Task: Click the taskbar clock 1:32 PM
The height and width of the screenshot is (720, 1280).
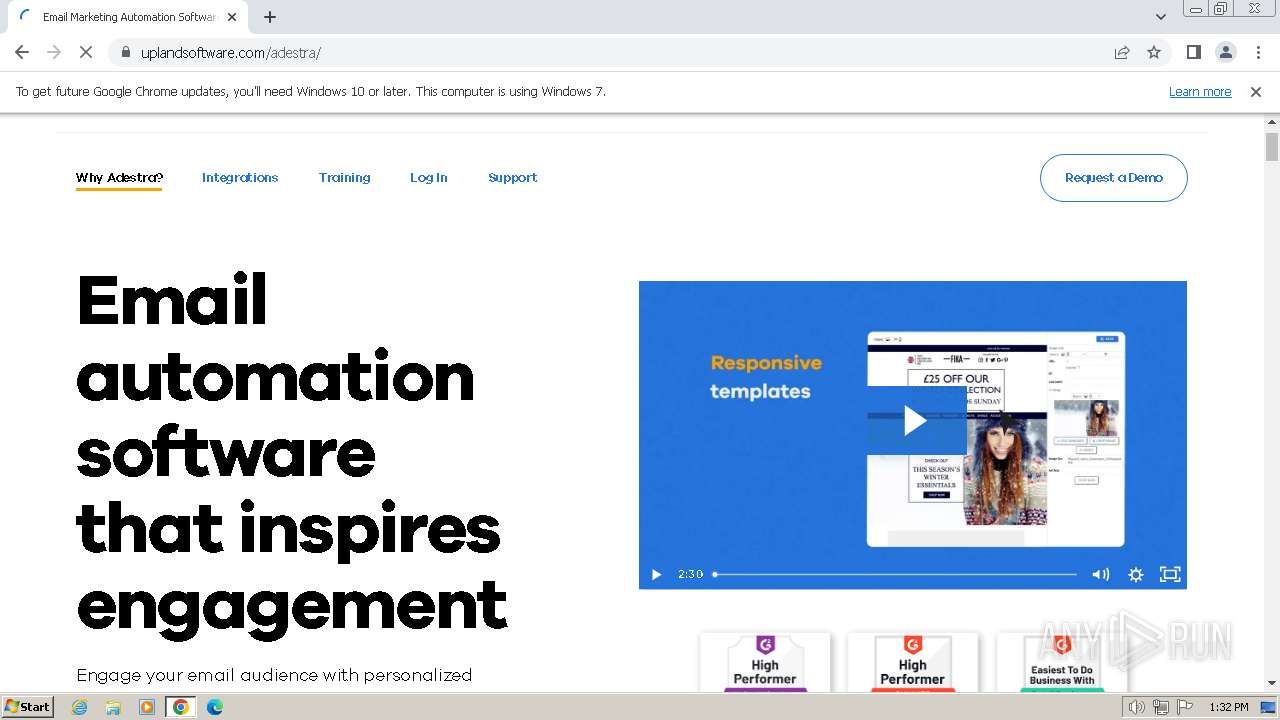Action: 1229,707
